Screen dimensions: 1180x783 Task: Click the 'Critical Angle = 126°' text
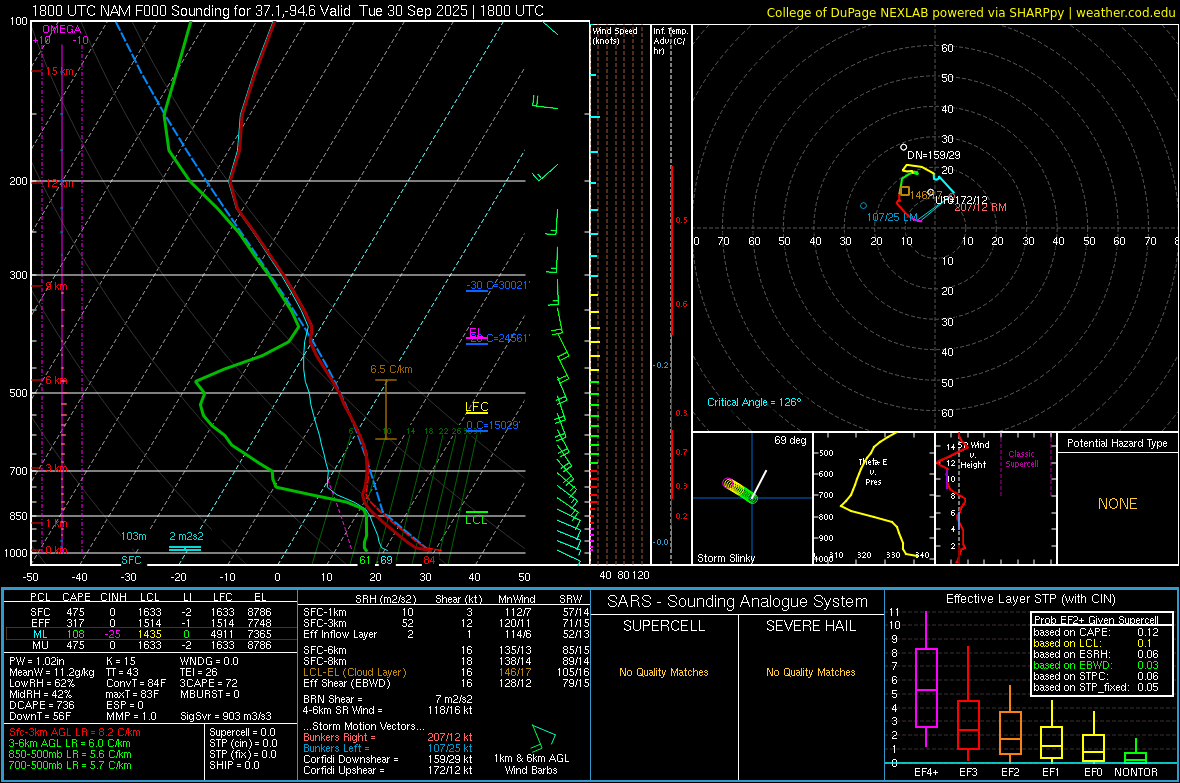[754, 402]
